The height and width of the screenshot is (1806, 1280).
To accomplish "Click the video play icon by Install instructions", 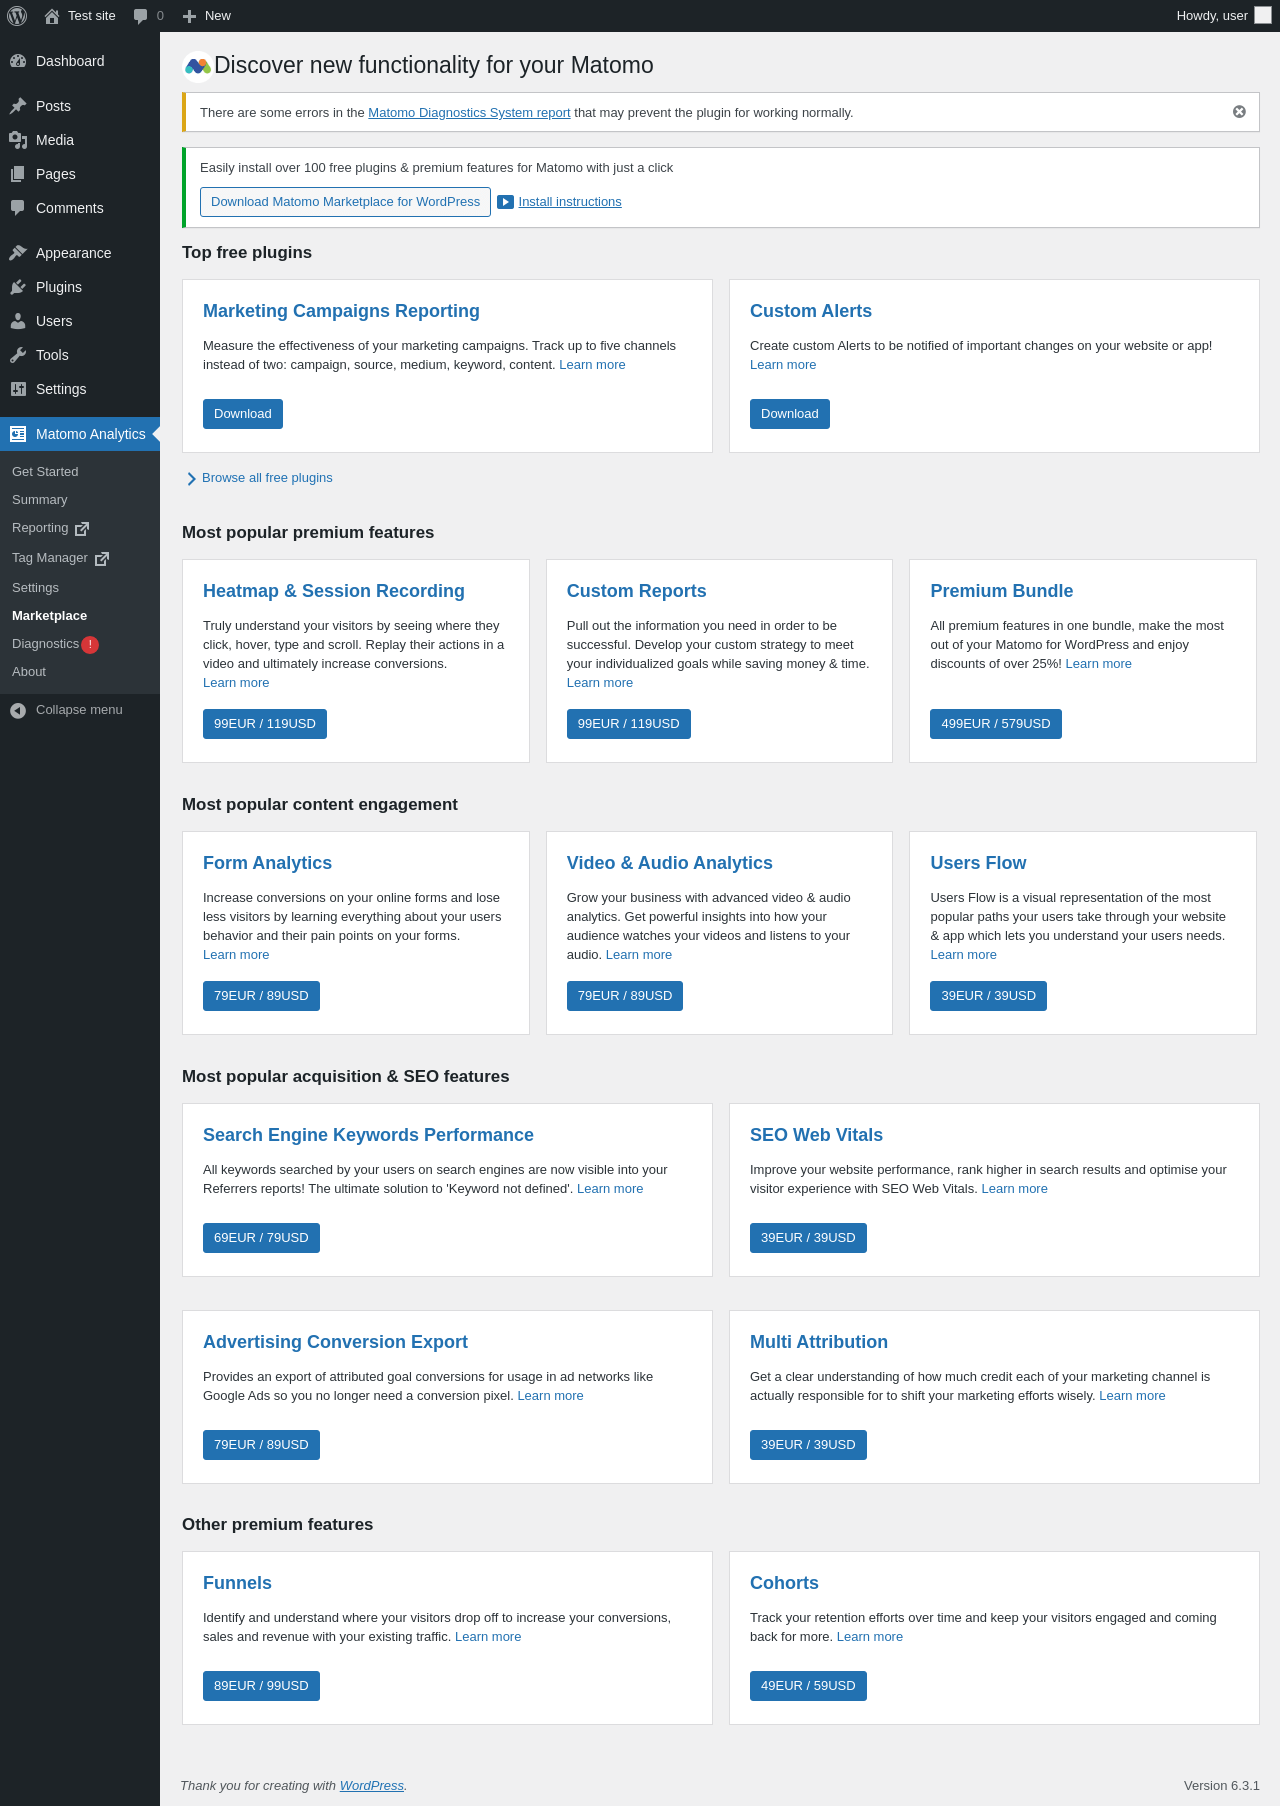I will point(506,202).
